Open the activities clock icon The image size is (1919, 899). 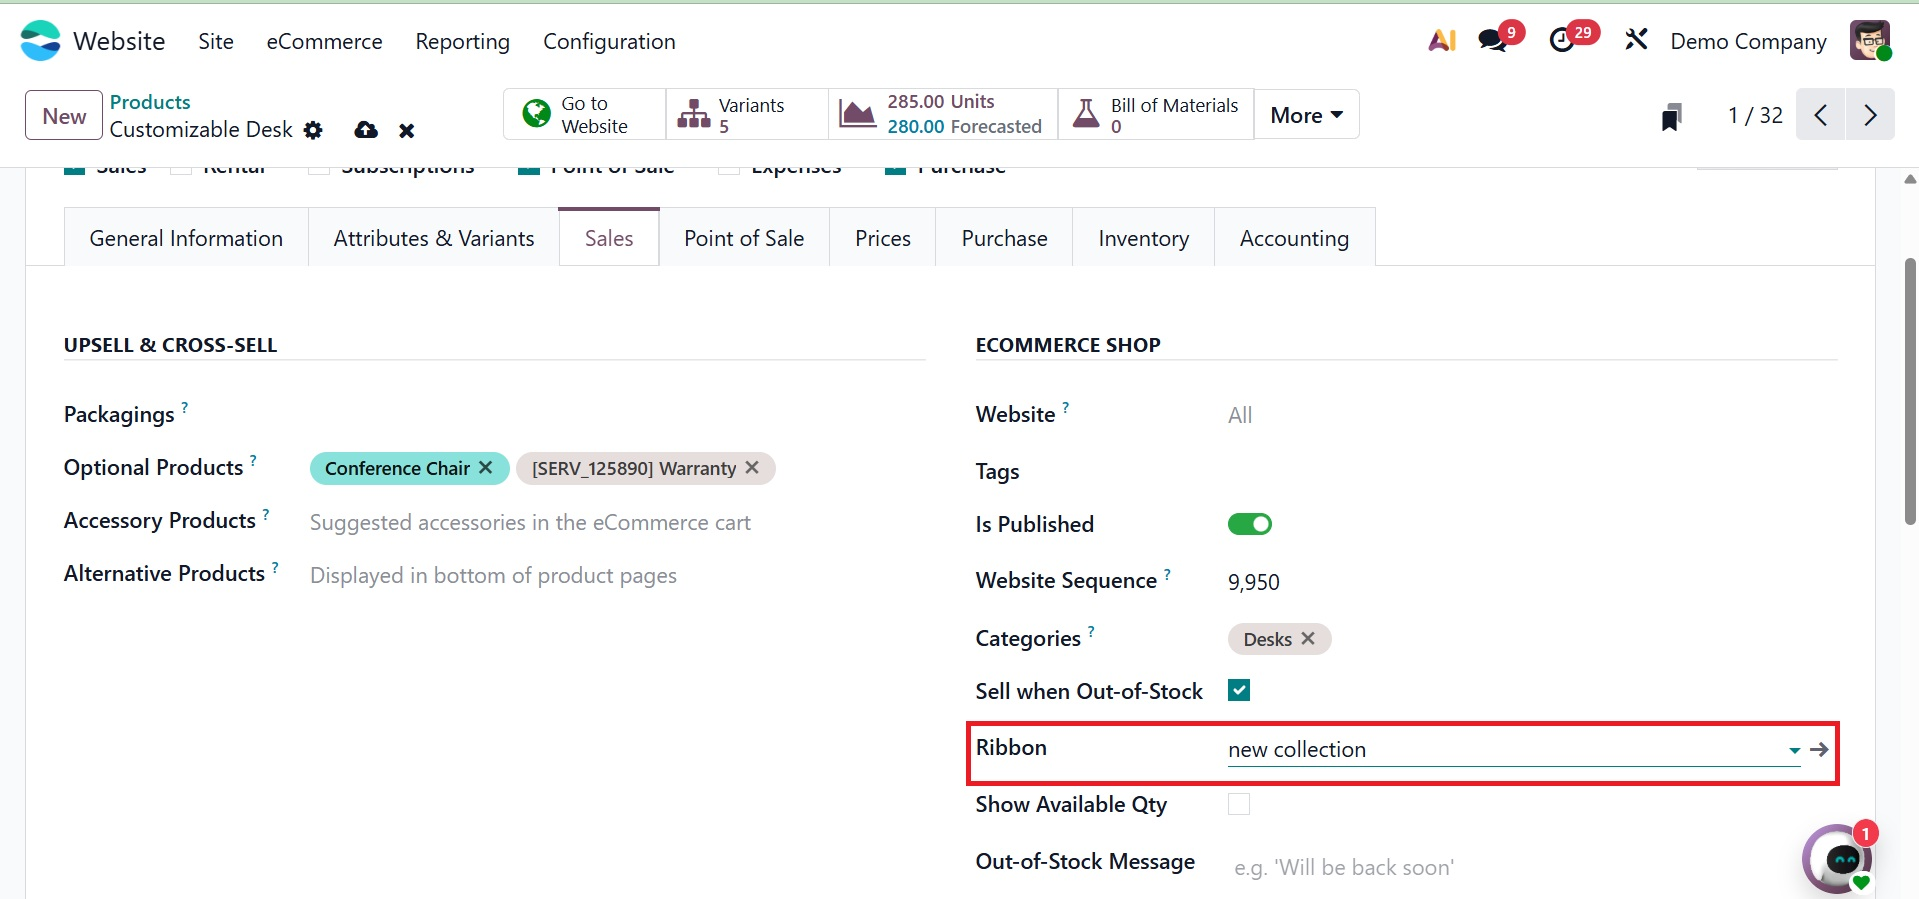tap(1562, 41)
